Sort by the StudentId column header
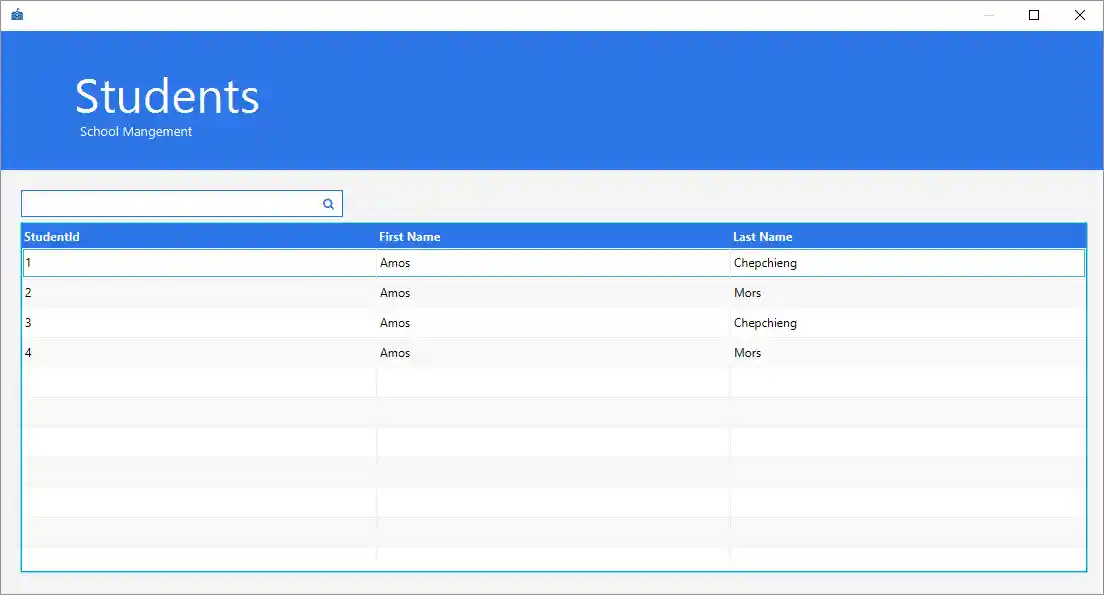This screenshot has height=595, width=1104. 52,237
